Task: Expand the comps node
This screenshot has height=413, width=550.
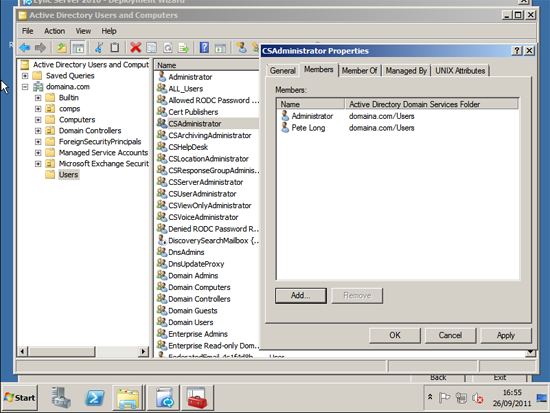Action: 38,109
